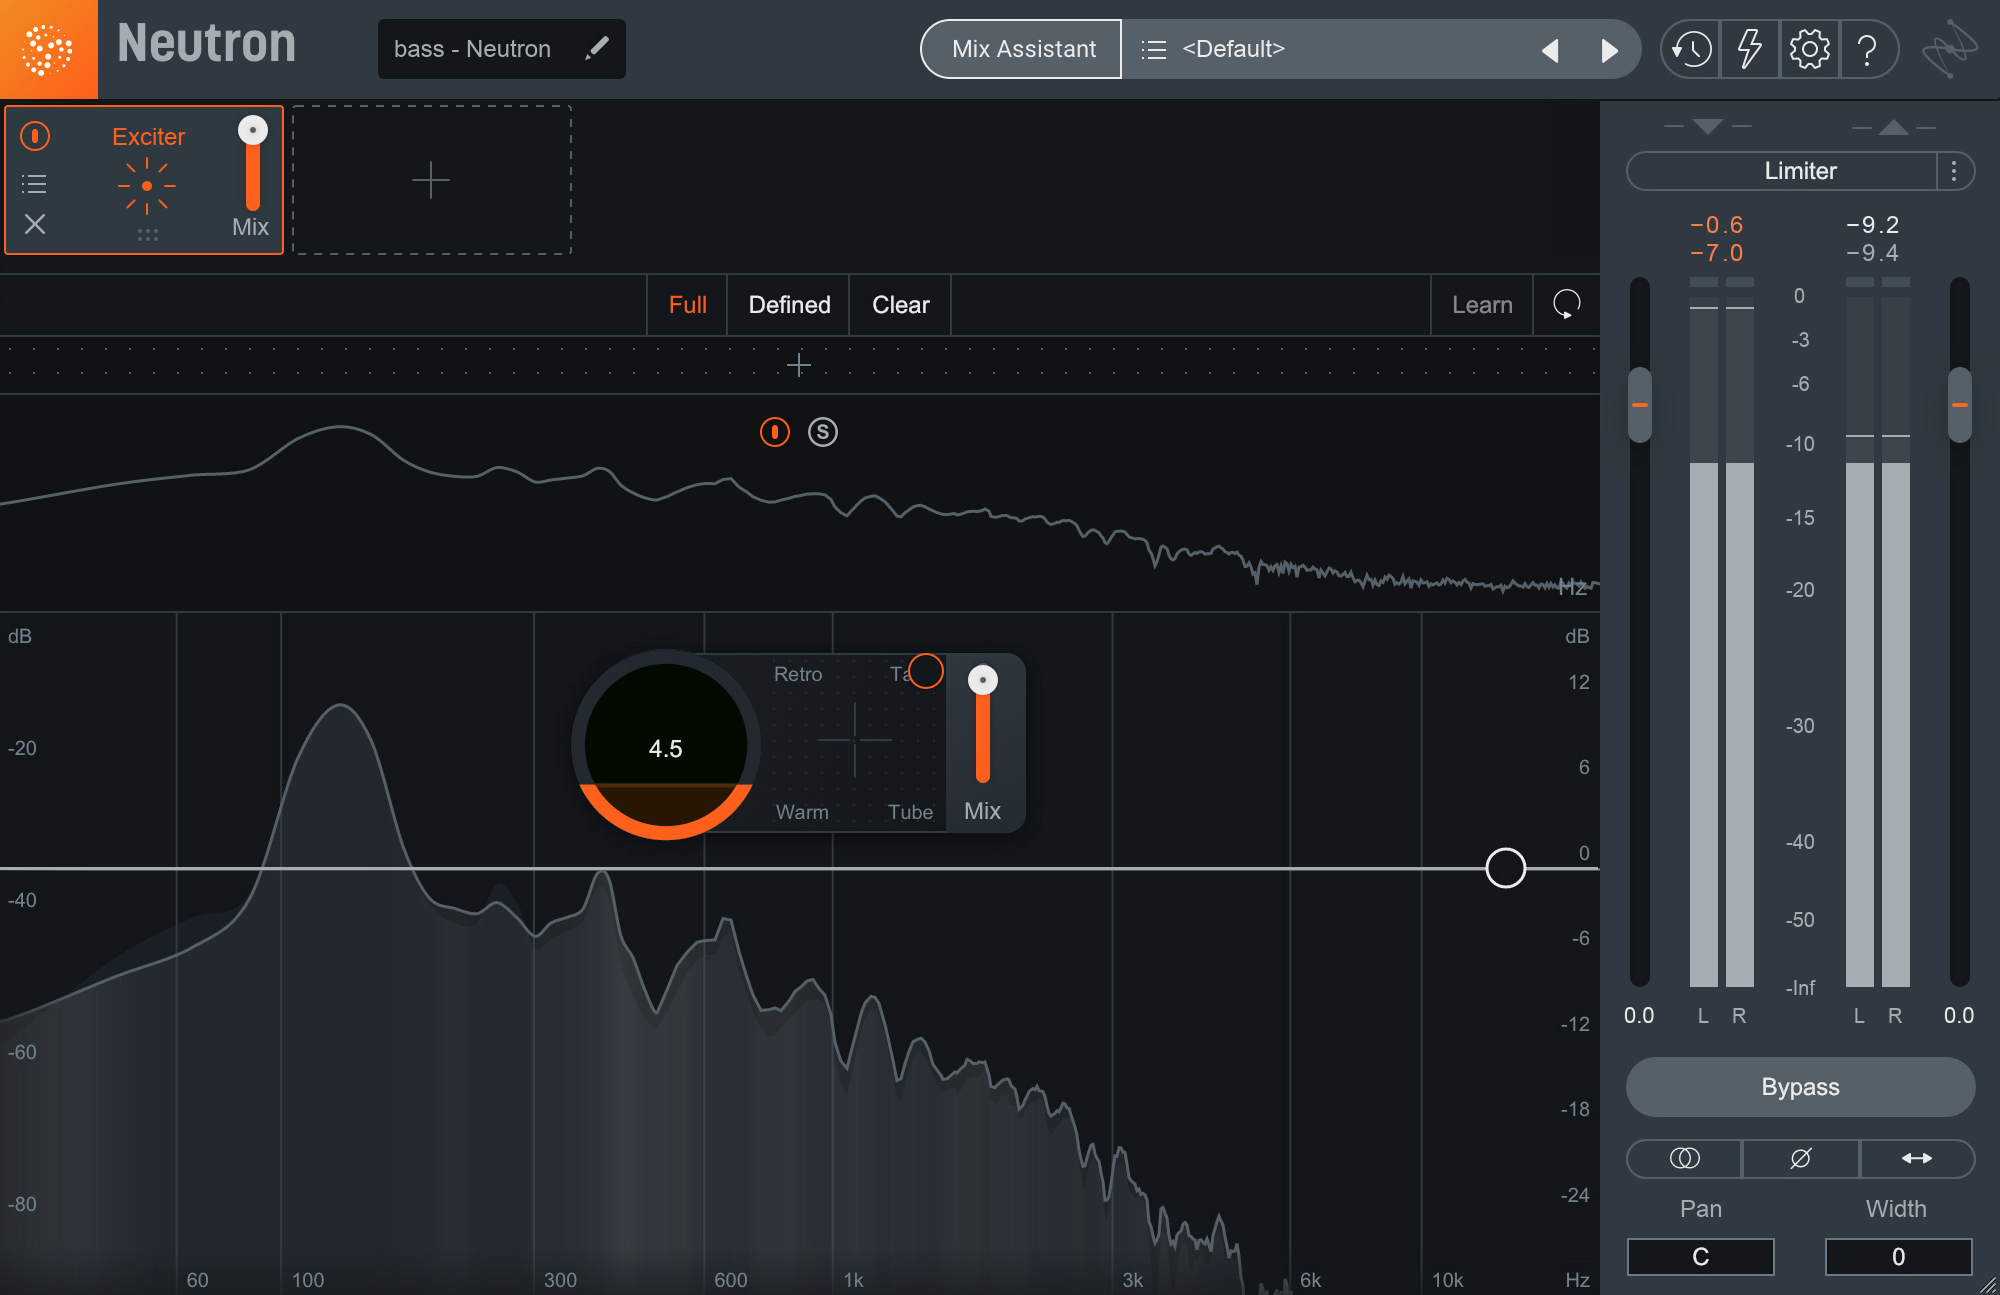The image size is (2000, 1295).
Task: Click the iZotope logo at top right
Action: [x=1951, y=49]
